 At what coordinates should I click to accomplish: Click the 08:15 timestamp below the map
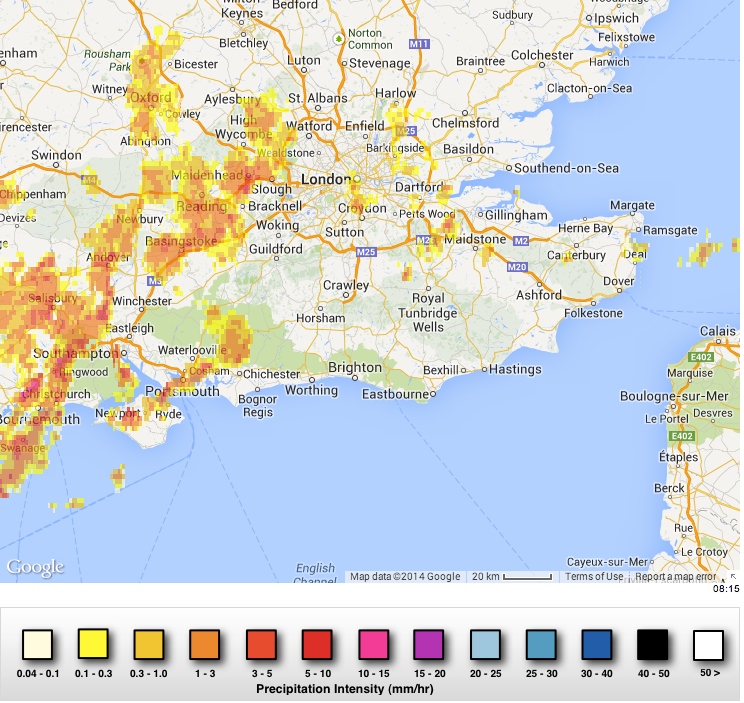coord(725,589)
